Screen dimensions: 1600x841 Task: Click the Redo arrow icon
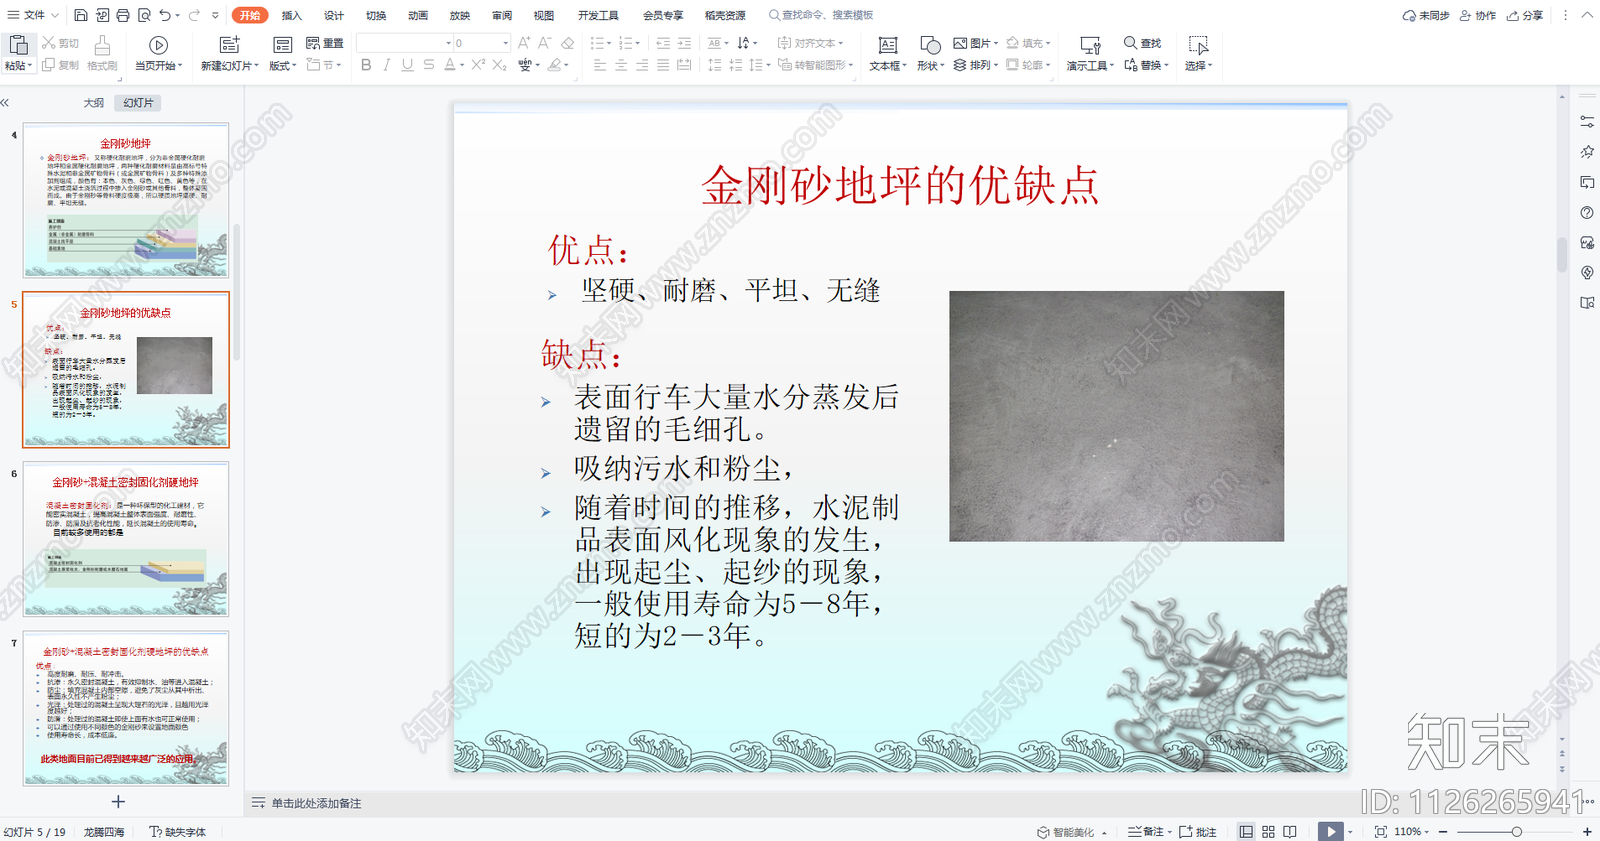pos(194,15)
